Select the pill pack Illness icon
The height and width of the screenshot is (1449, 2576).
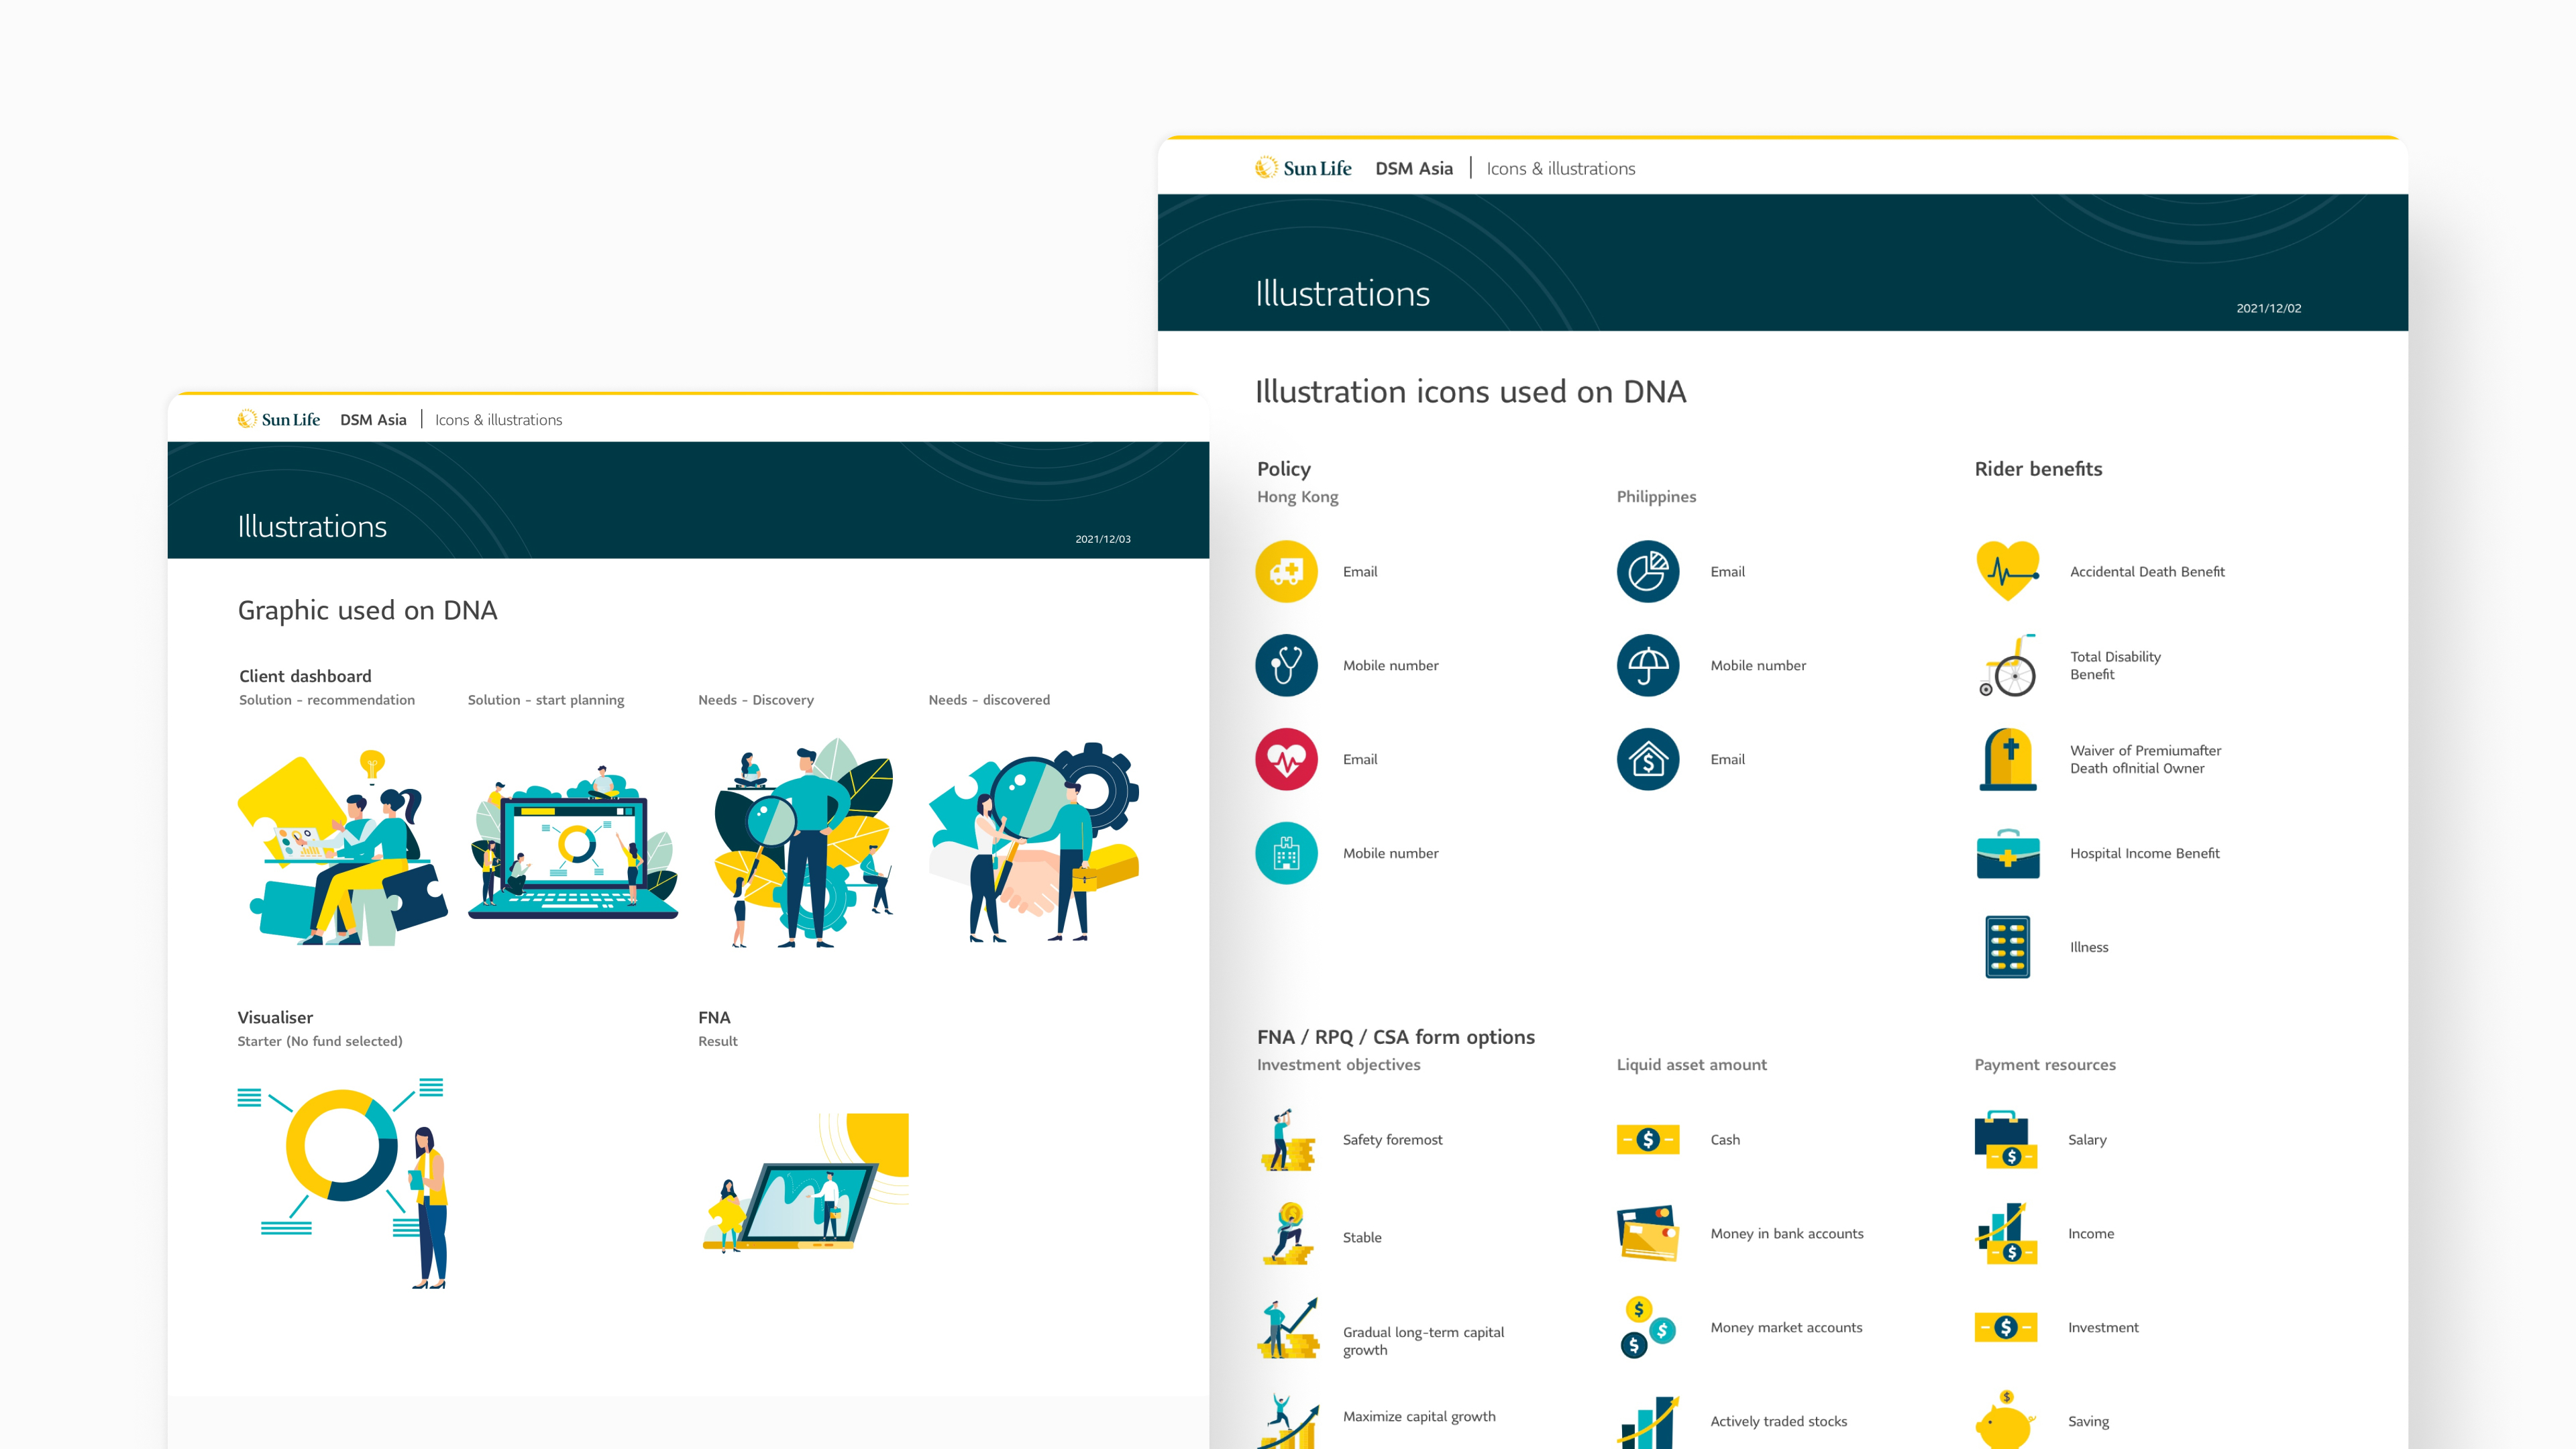click(x=2008, y=947)
